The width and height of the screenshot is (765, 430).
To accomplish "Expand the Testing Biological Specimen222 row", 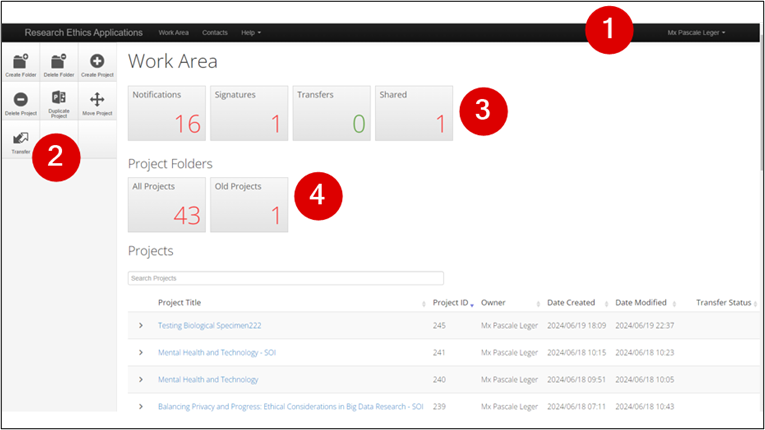I will [x=141, y=325].
